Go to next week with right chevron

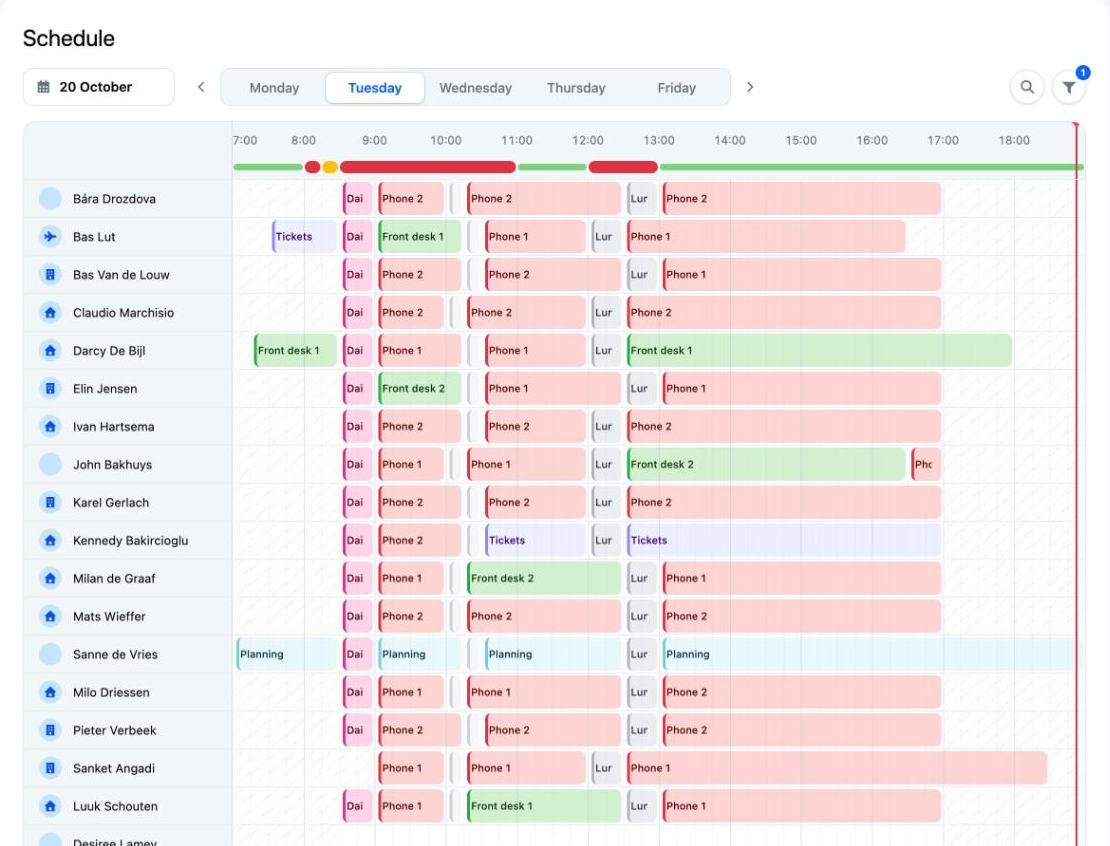750,87
